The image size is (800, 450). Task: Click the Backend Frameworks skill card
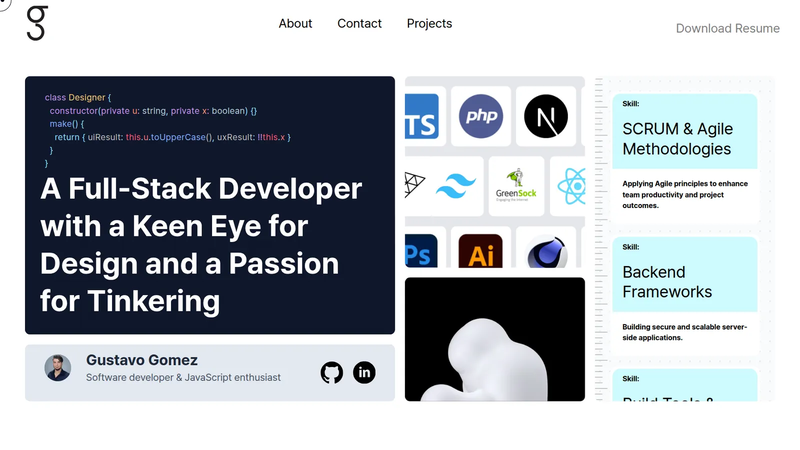pyautogui.click(x=685, y=295)
